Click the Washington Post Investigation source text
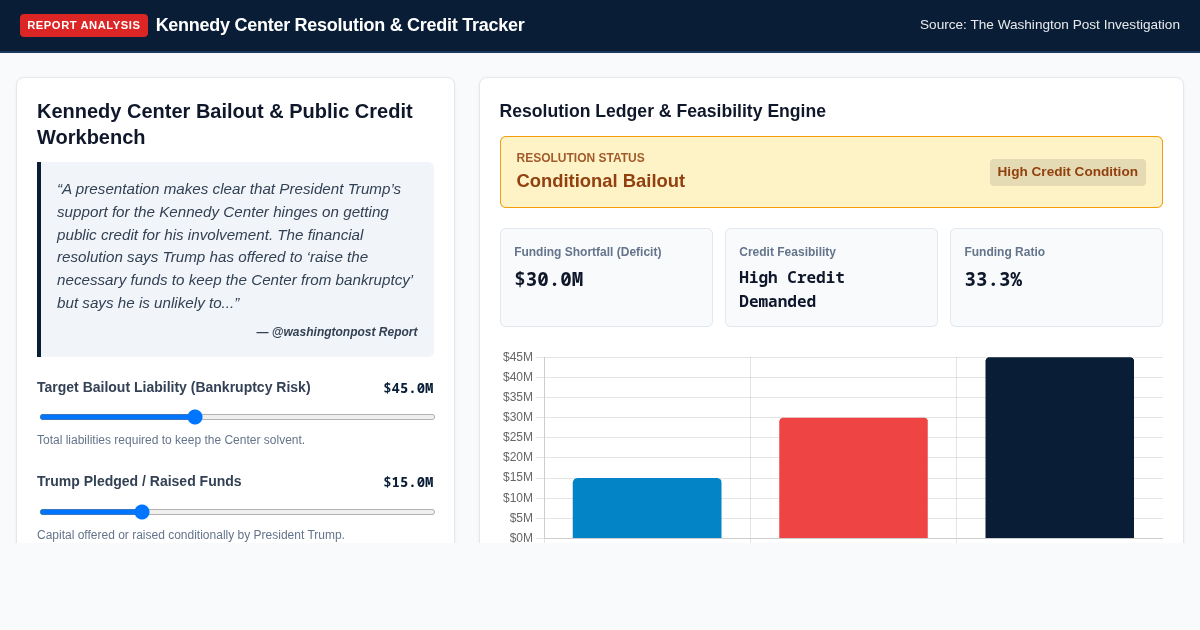1200x630 pixels. click(1050, 25)
